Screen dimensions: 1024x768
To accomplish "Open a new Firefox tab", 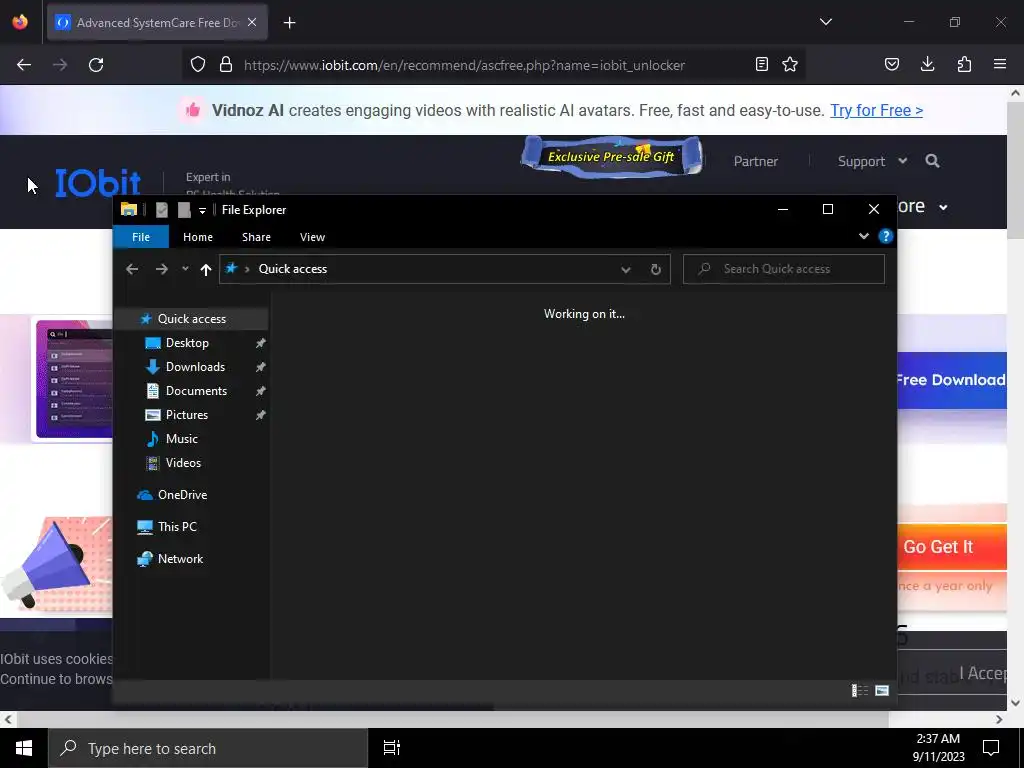I will [x=290, y=23].
